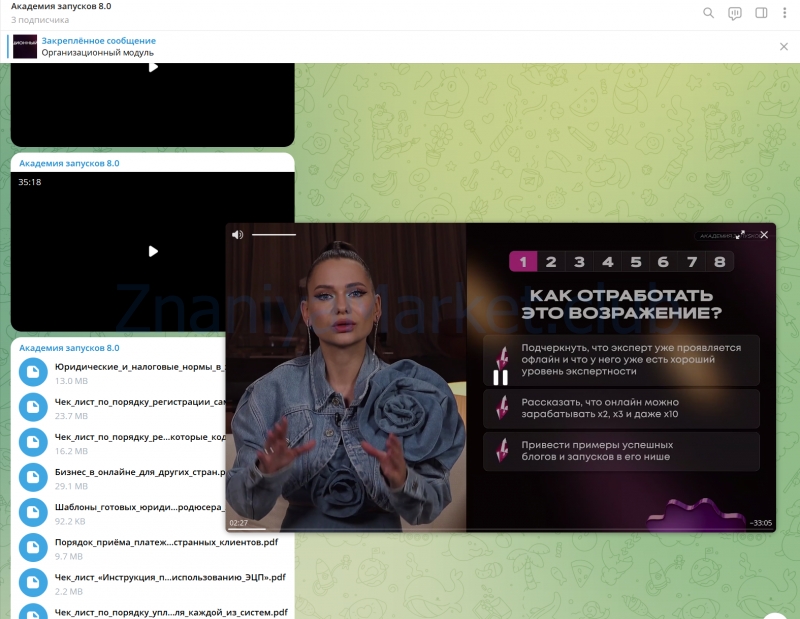Screen dimensions: 800x619
Task: Pause the floating video playback
Action: [500, 377]
